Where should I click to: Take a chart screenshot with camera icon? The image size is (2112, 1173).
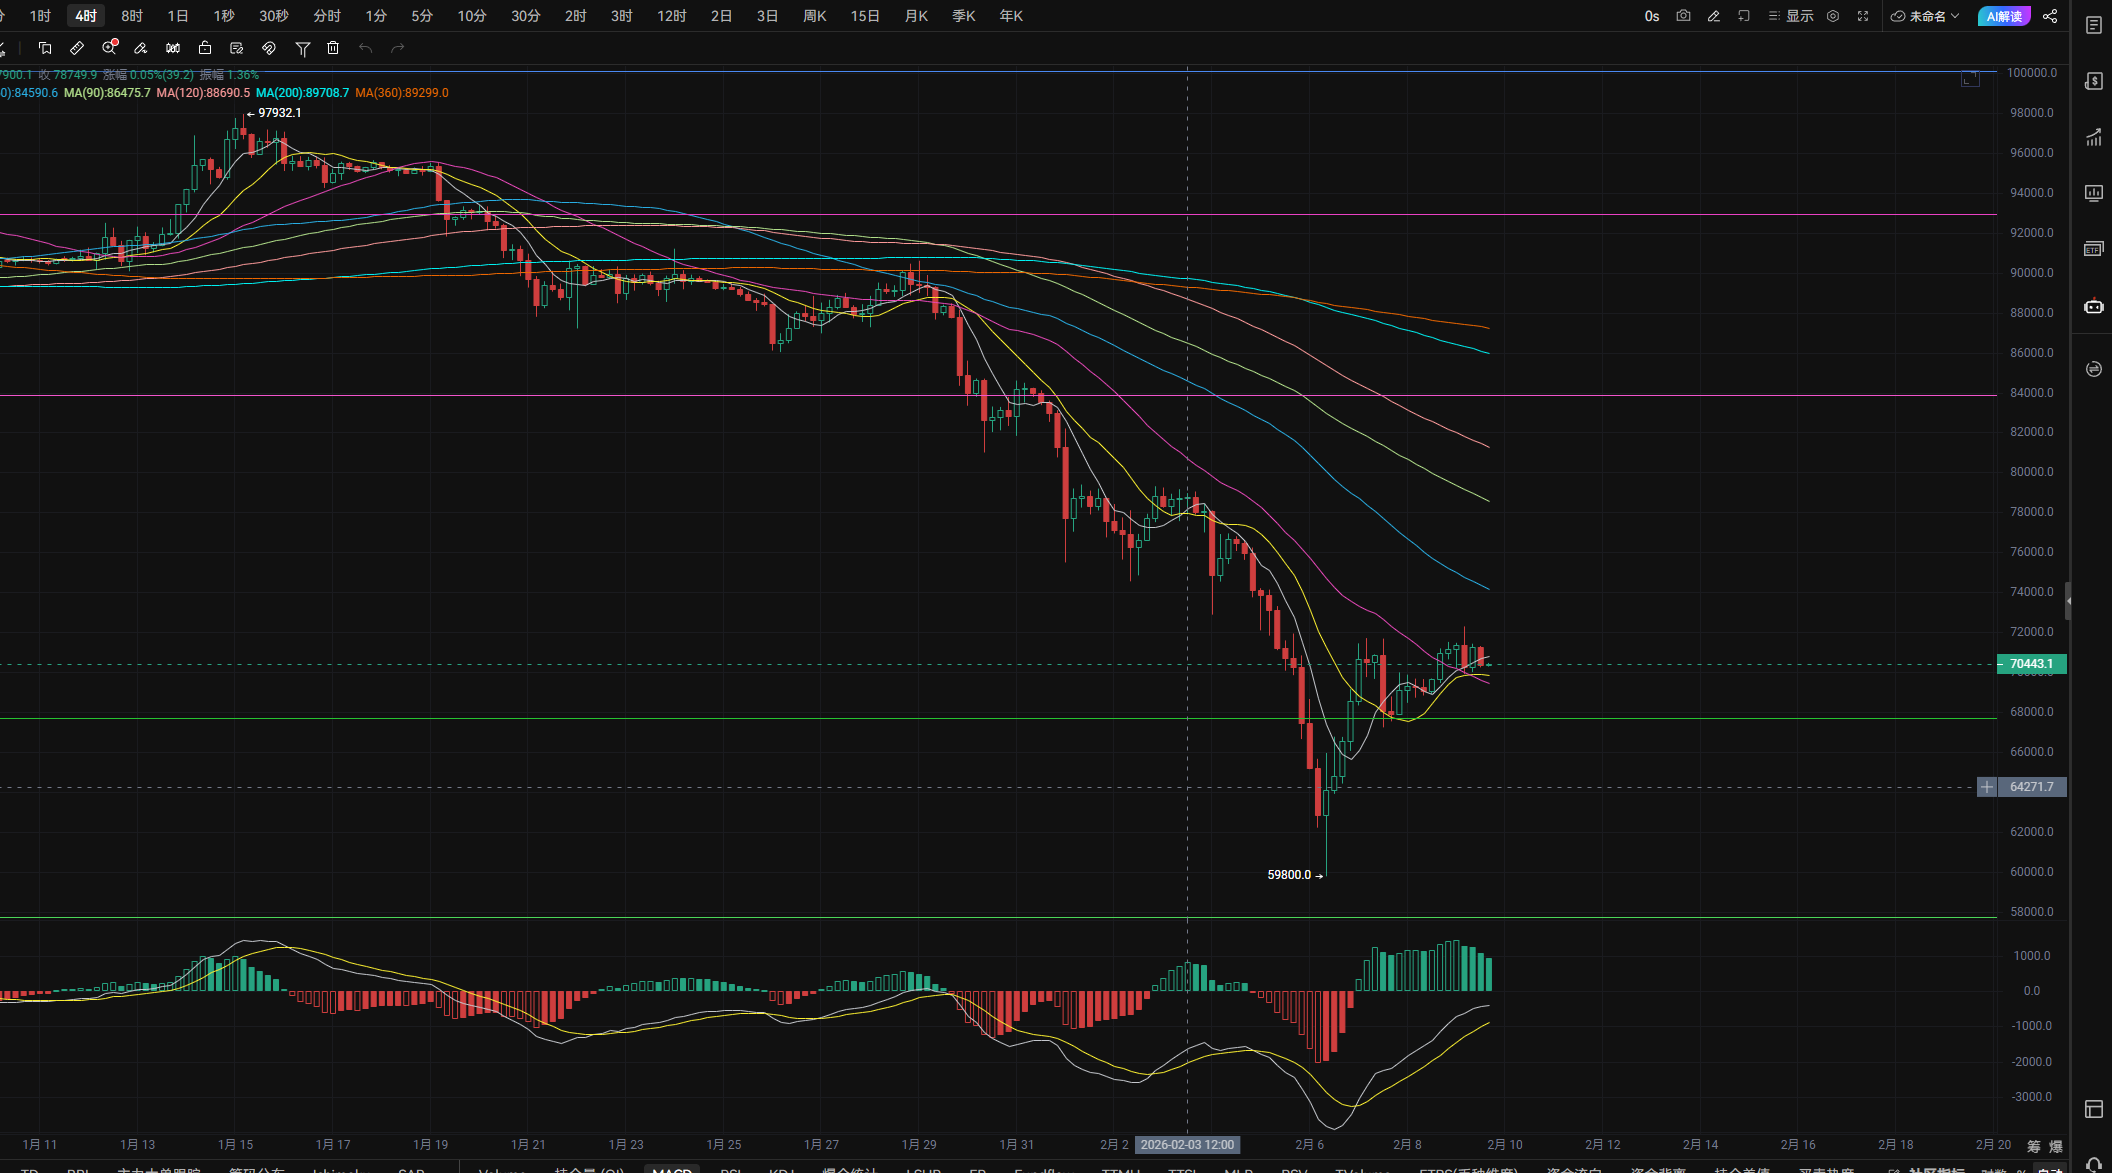pos(1683,16)
